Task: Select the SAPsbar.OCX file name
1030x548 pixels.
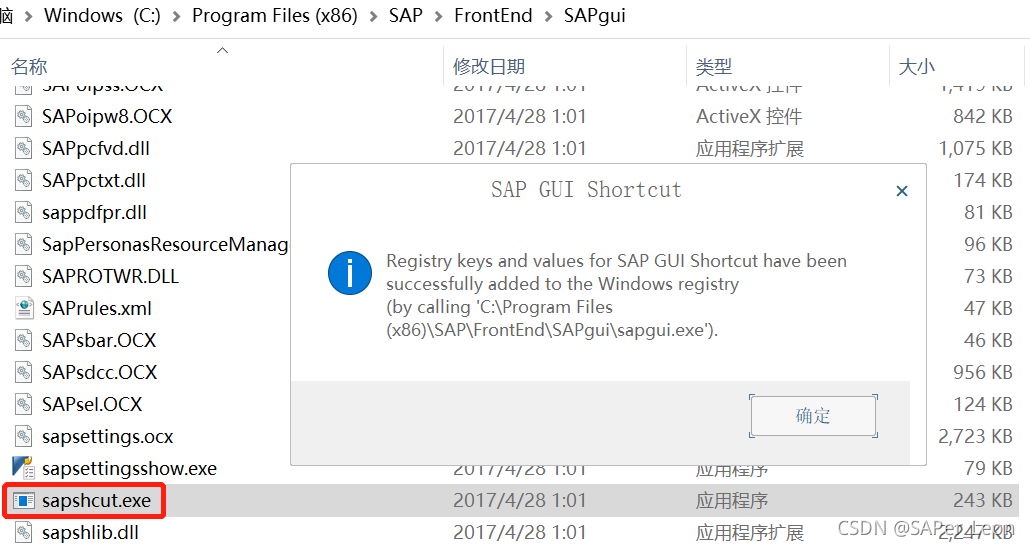Action: click(x=99, y=340)
